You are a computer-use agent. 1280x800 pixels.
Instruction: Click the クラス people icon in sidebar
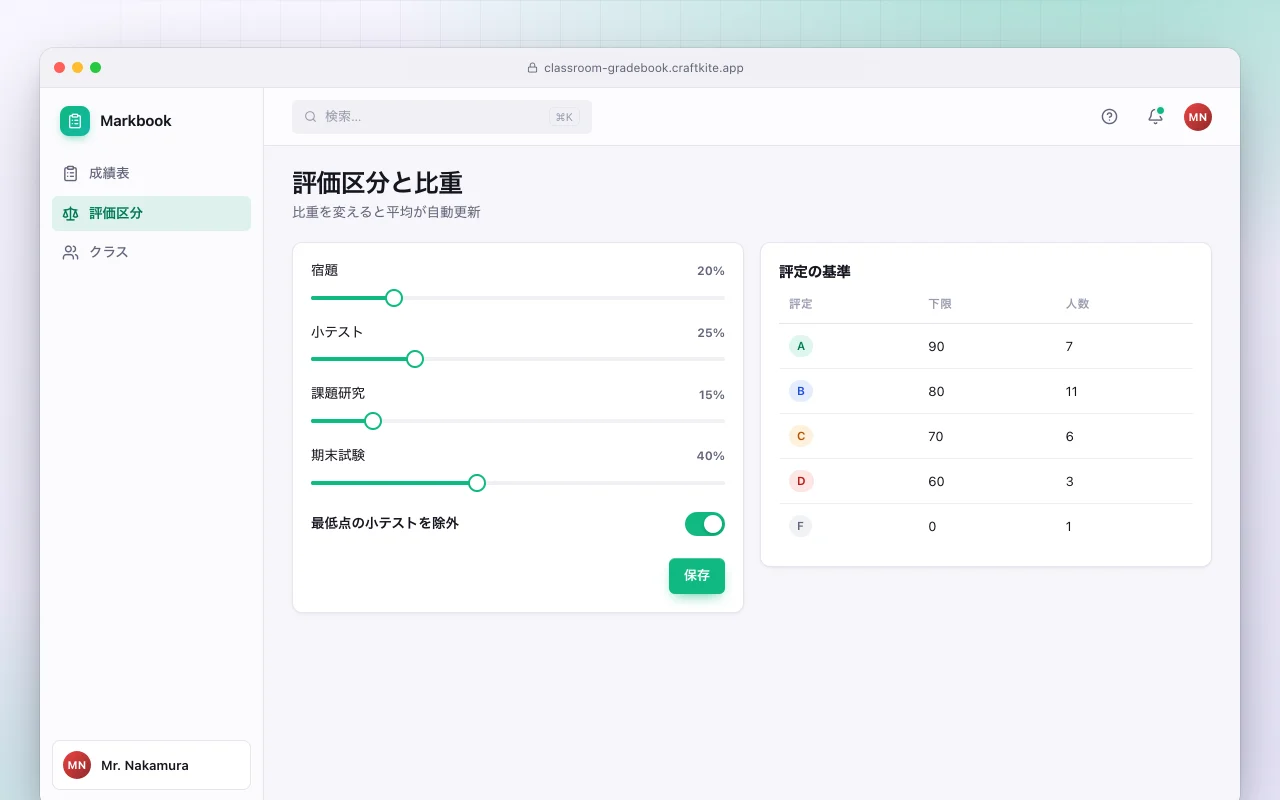pos(70,252)
